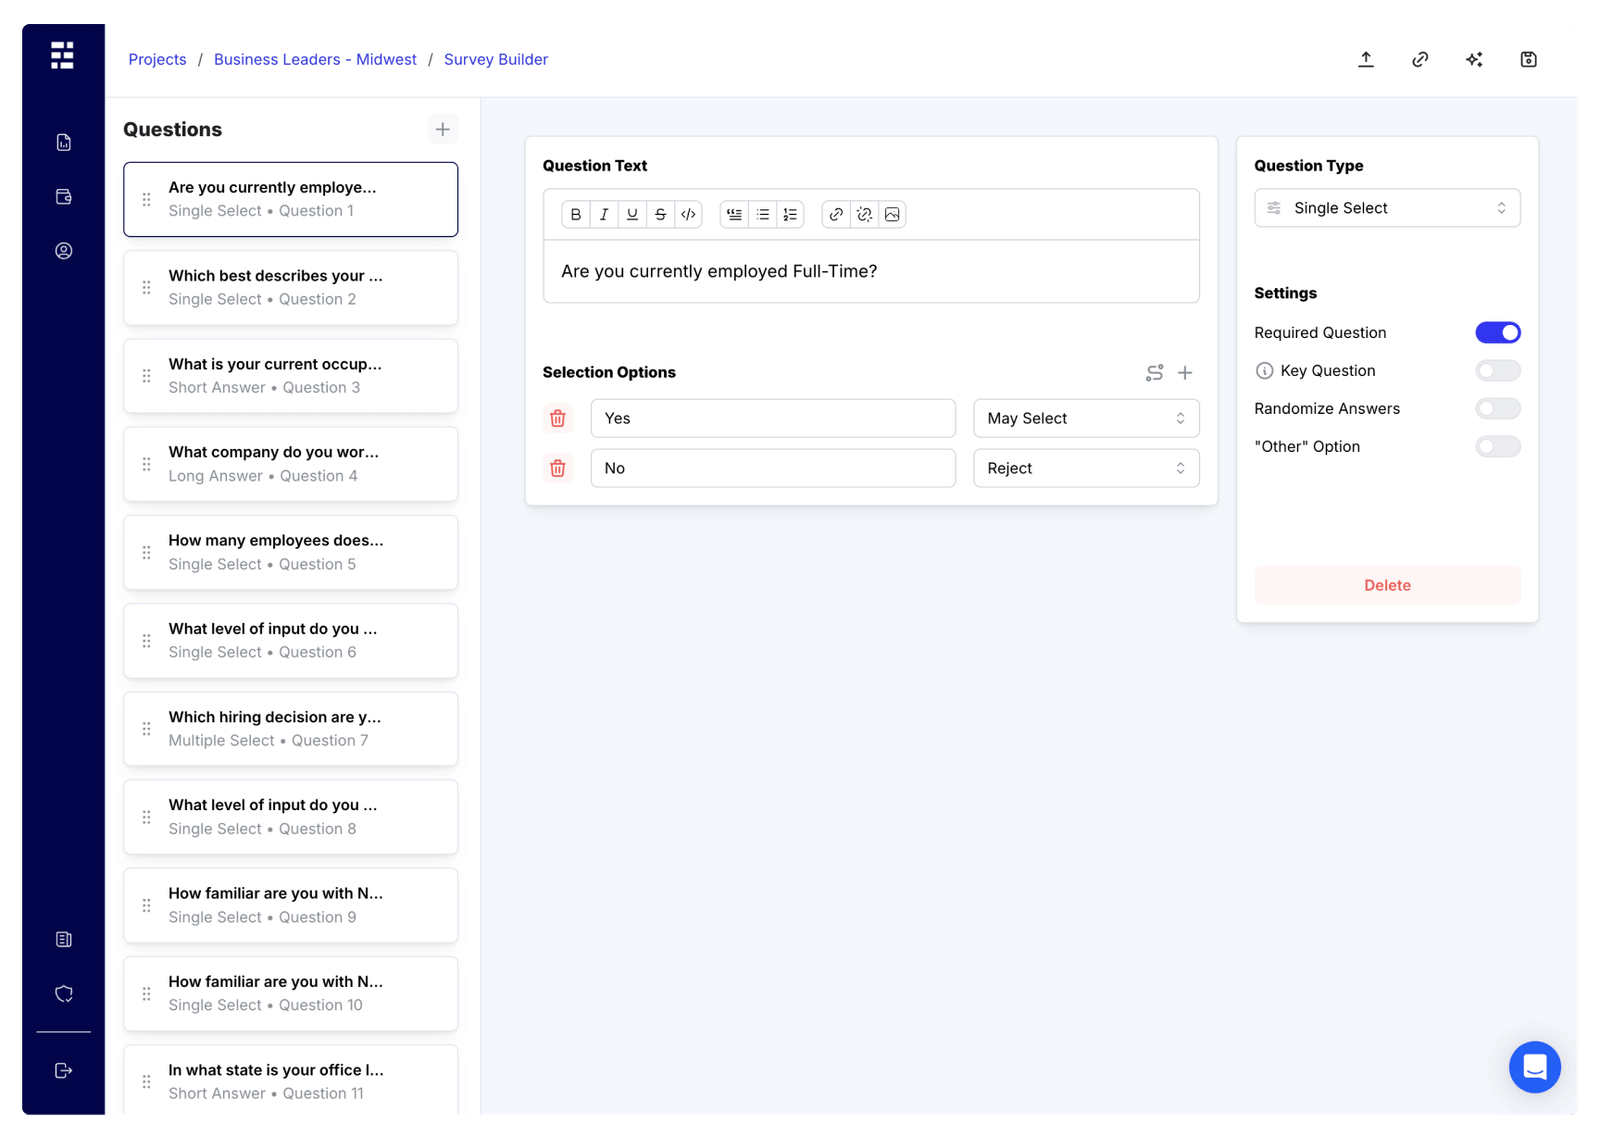Click the No option text field
Viewport: 1600px width, 1137px height.
click(x=773, y=468)
